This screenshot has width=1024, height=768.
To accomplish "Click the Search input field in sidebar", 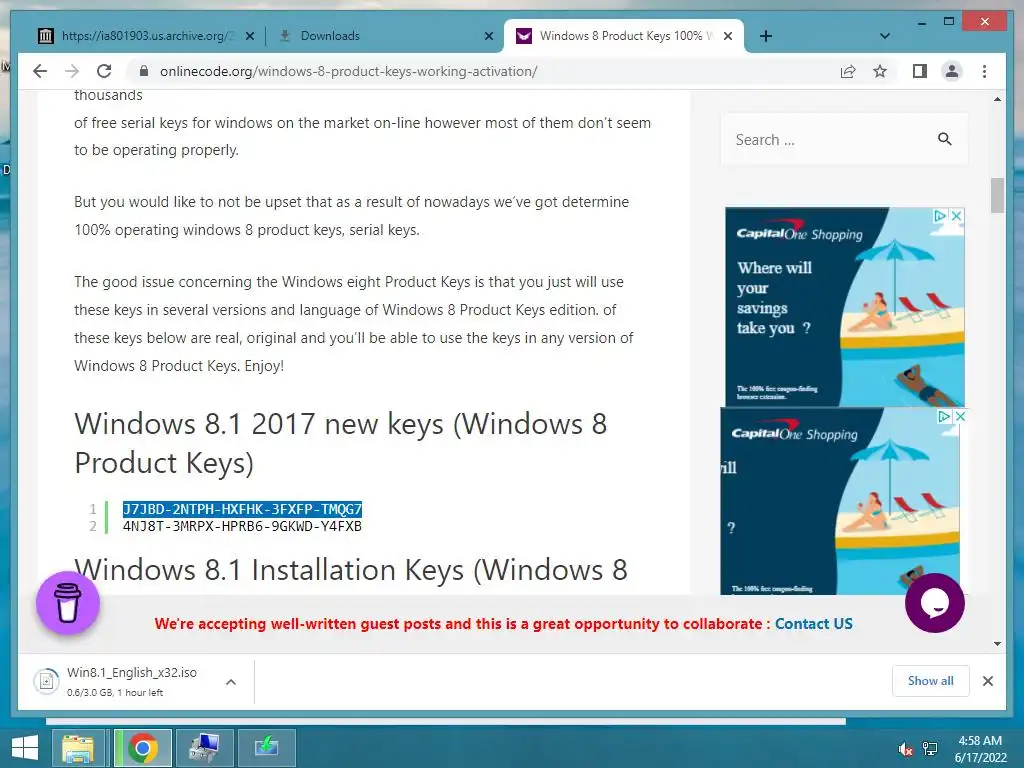I will tap(829, 140).
